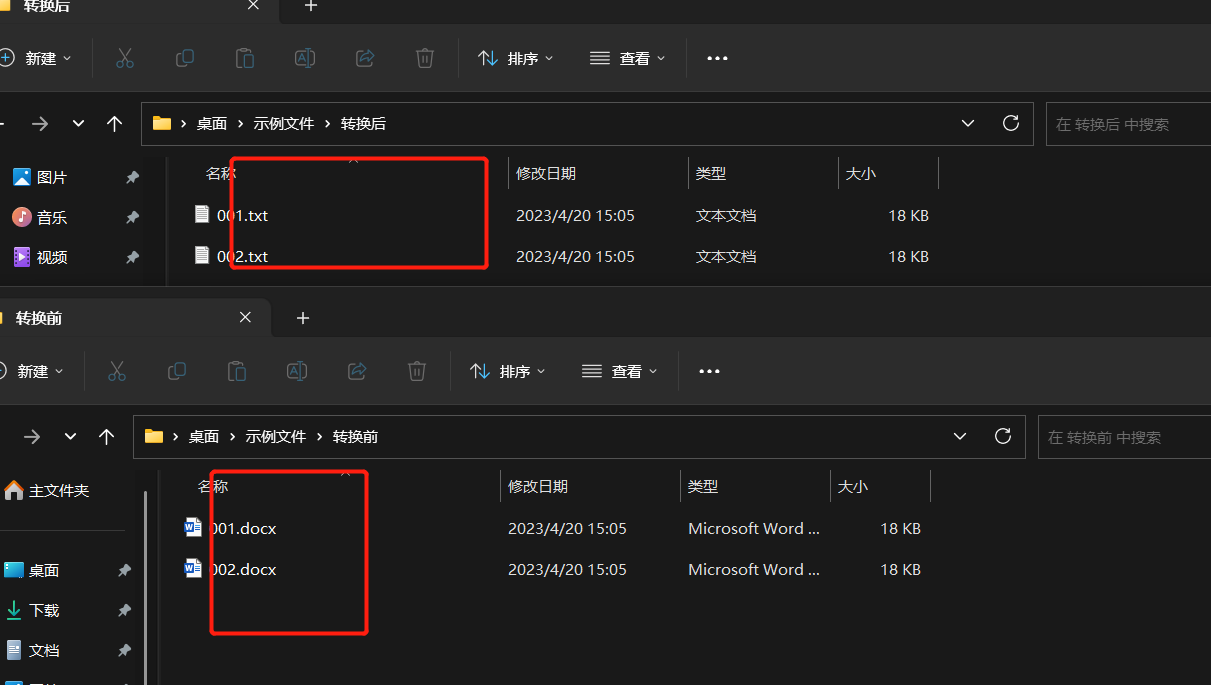Select the 002.txt text file
Viewport: 1211px width, 685px height.
click(242, 256)
